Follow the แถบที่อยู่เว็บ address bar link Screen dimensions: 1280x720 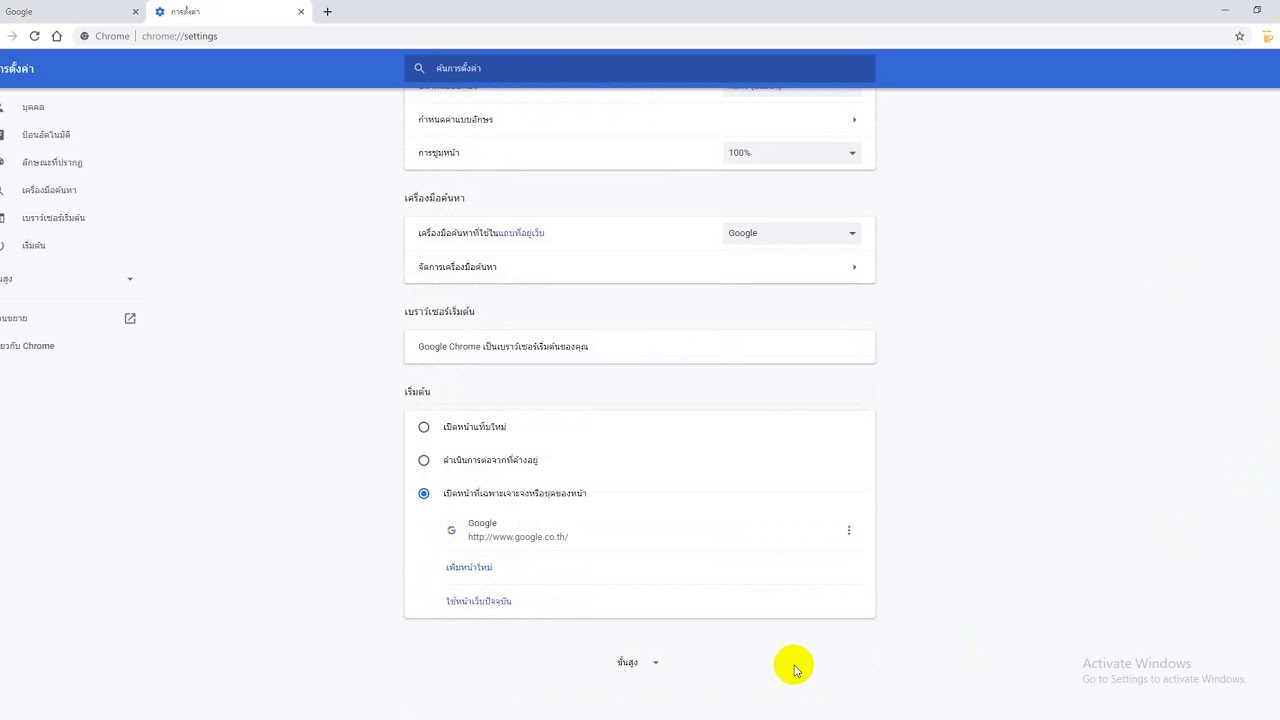[x=521, y=233]
